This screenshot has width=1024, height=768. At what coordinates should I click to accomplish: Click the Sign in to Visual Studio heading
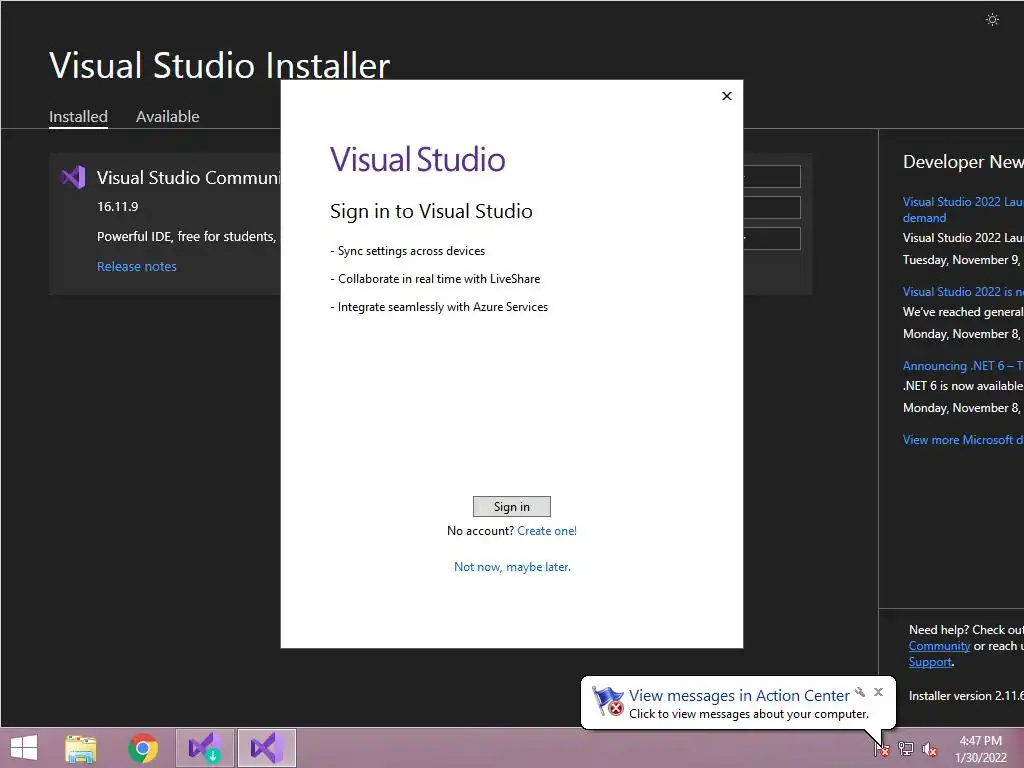click(x=431, y=211)
